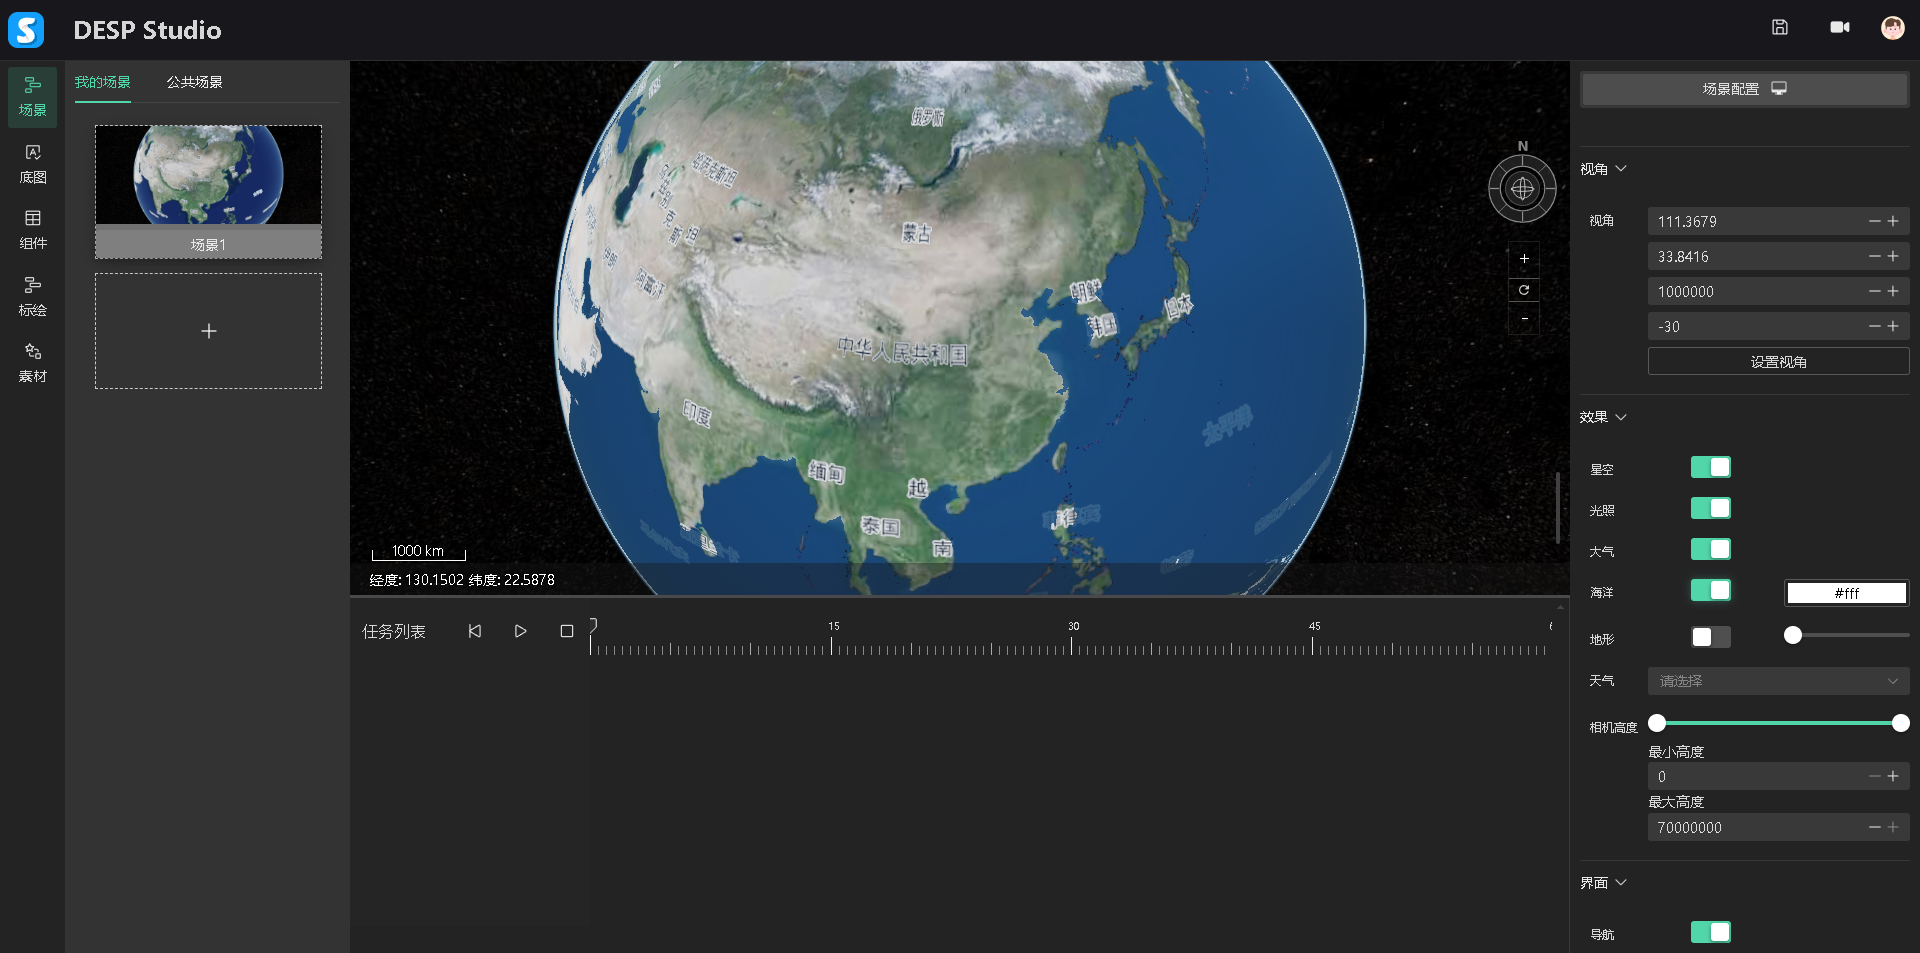Open the 标绘 plotting sidebar panel
The height and width of the screenshot is (953, 1920).
click(x=33, y=297)
